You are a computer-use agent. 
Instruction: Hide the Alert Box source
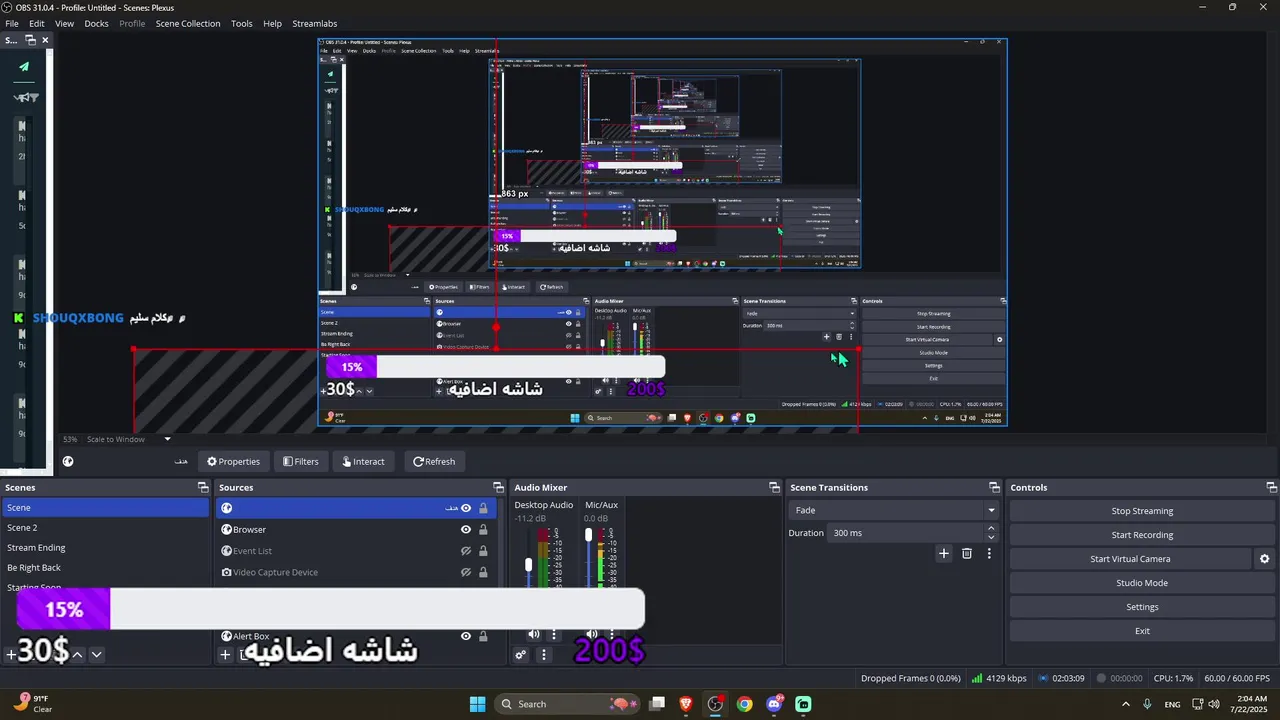(x=465, y=636)
